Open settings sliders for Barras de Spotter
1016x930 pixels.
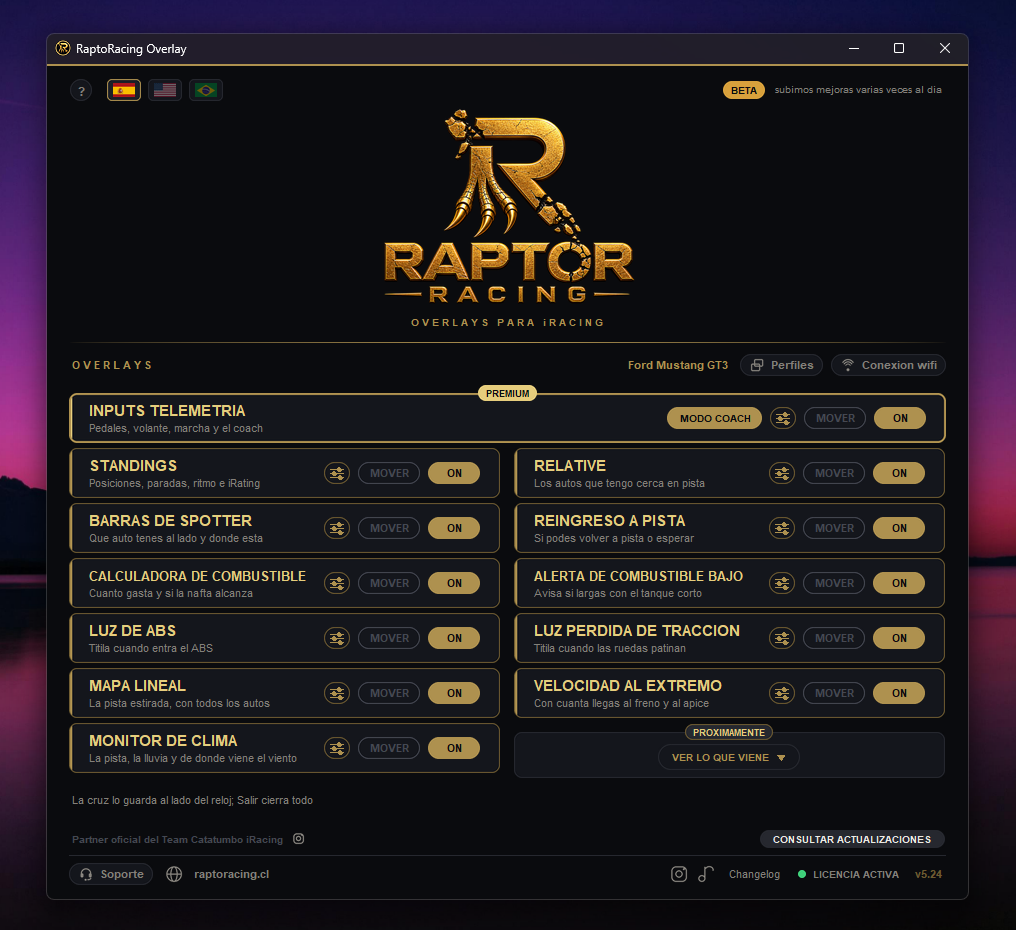[x=337, y=528]
